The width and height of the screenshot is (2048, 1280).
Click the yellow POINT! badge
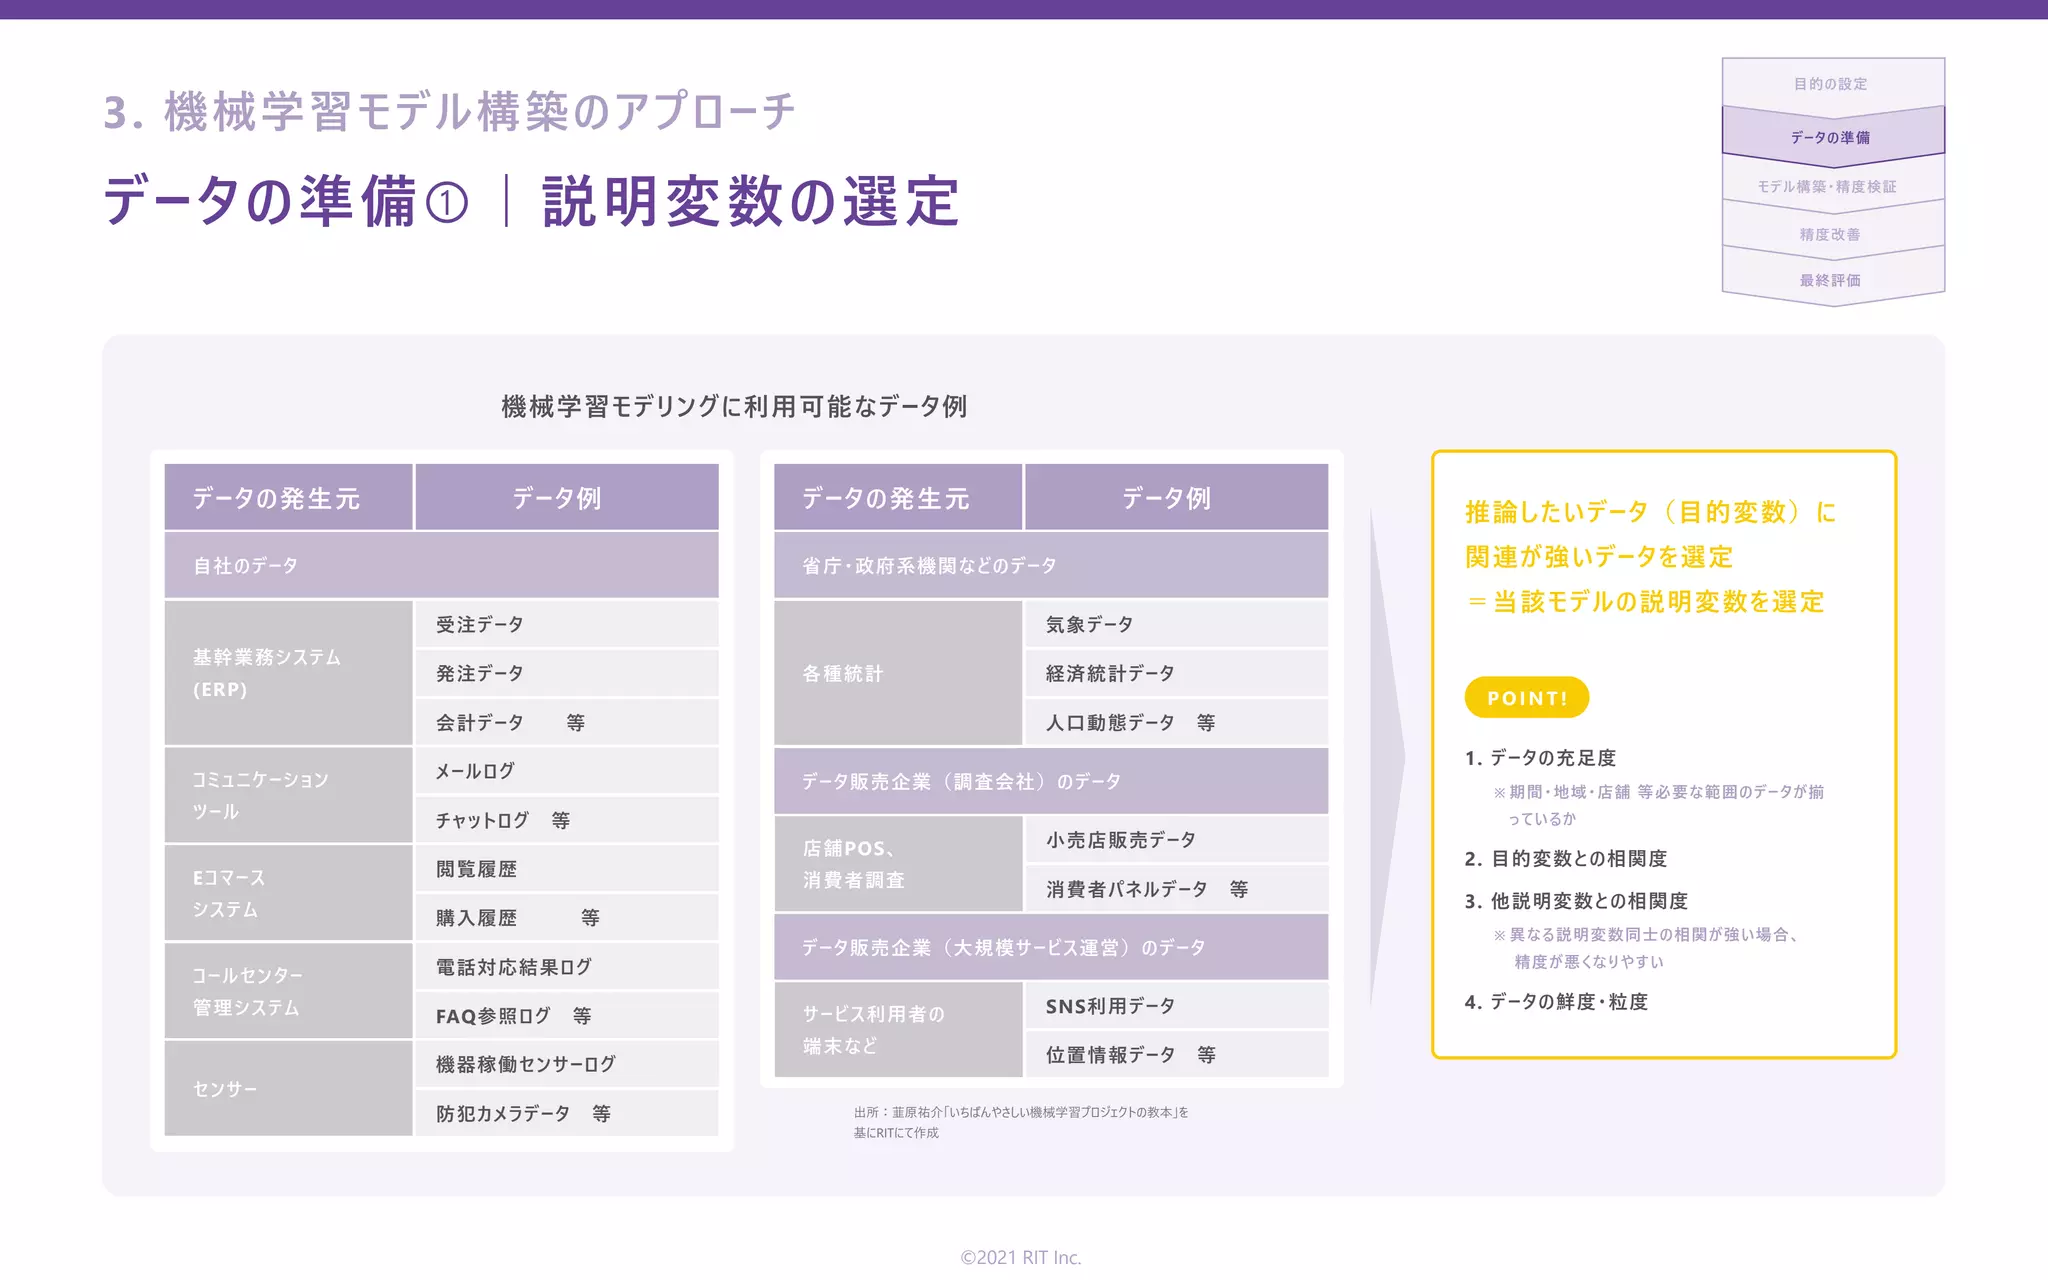tap(1526, 698)
